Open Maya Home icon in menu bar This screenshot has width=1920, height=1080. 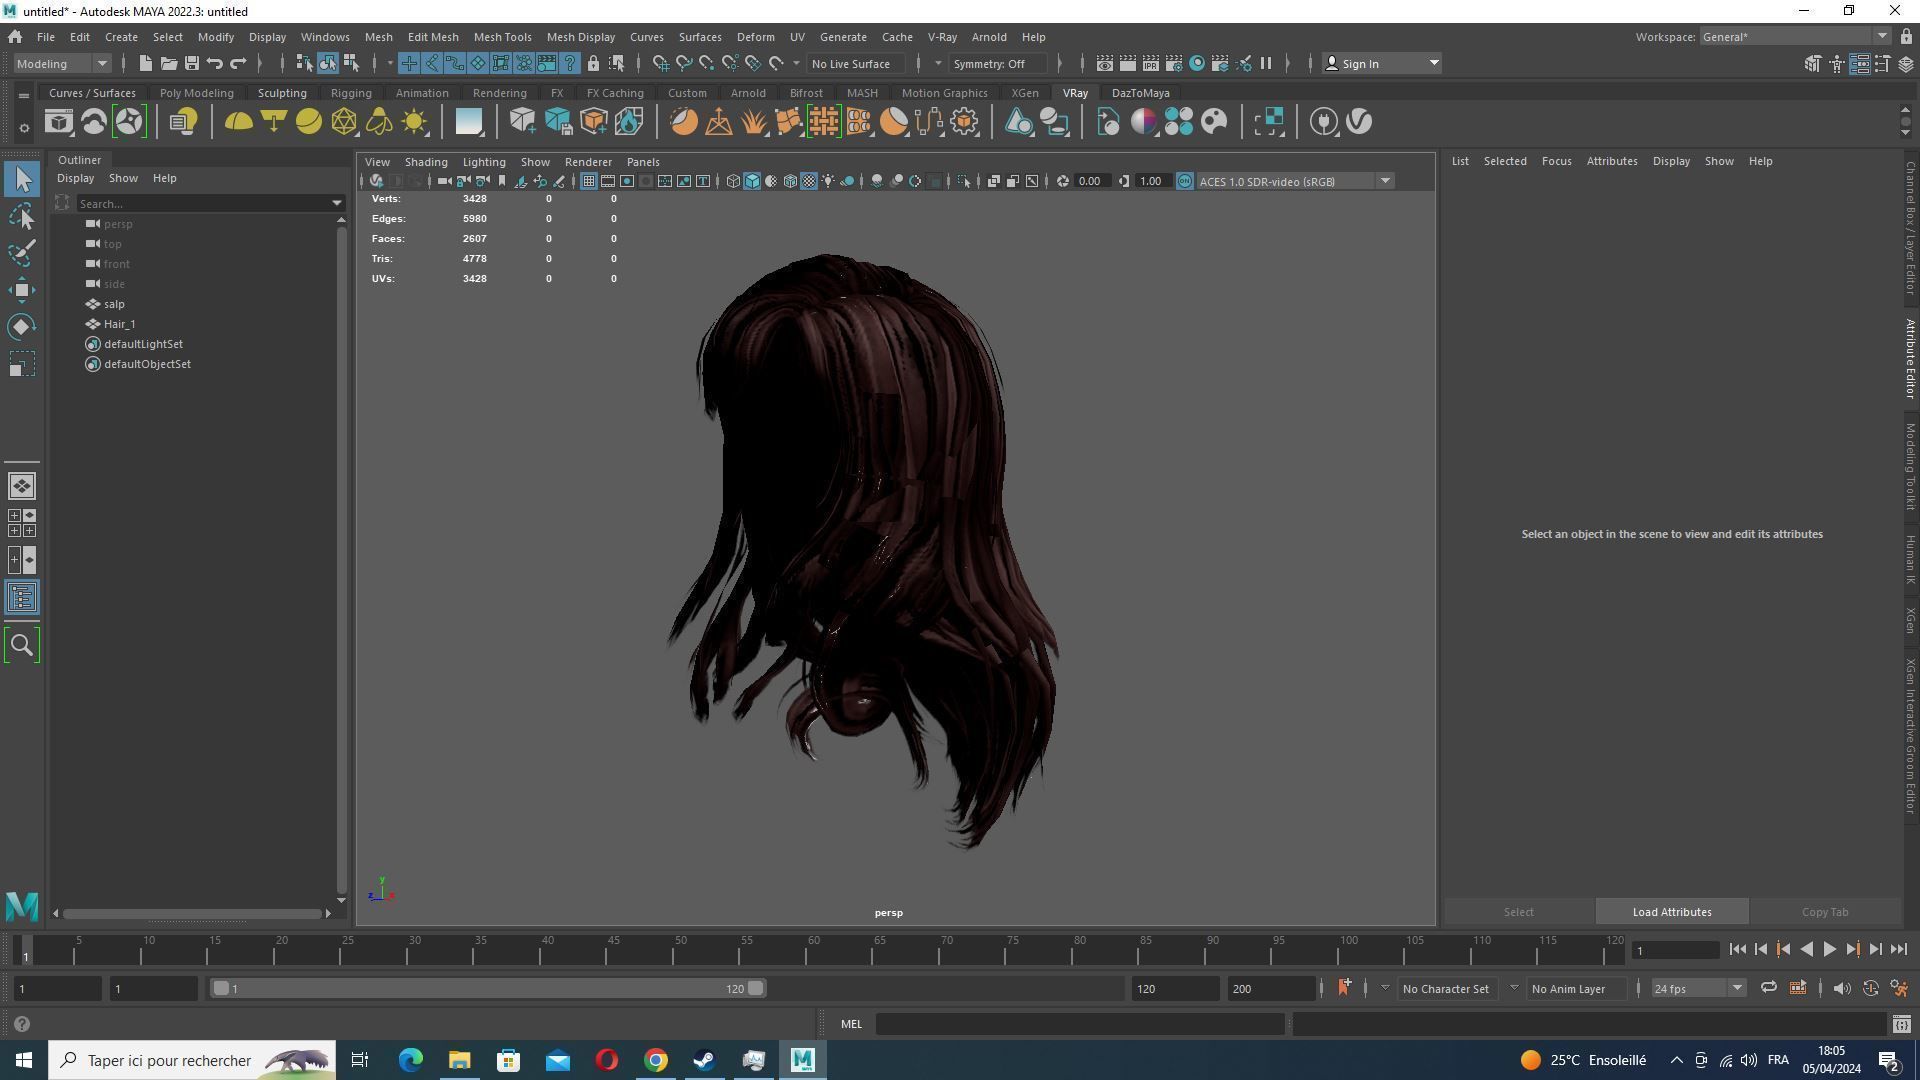(x=15, y=37)
